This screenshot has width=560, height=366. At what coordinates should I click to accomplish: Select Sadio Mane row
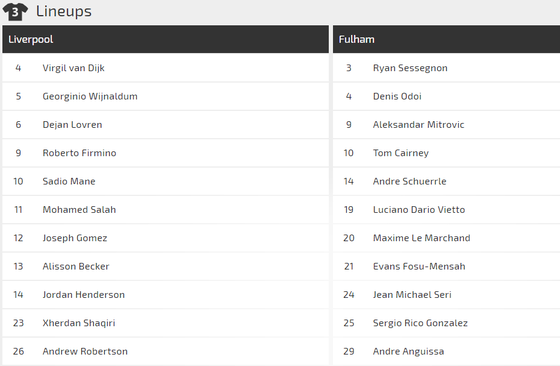(165, 181)
